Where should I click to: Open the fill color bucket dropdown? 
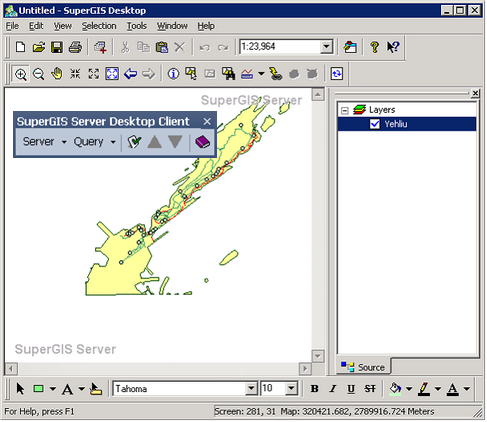pos(409,389)
